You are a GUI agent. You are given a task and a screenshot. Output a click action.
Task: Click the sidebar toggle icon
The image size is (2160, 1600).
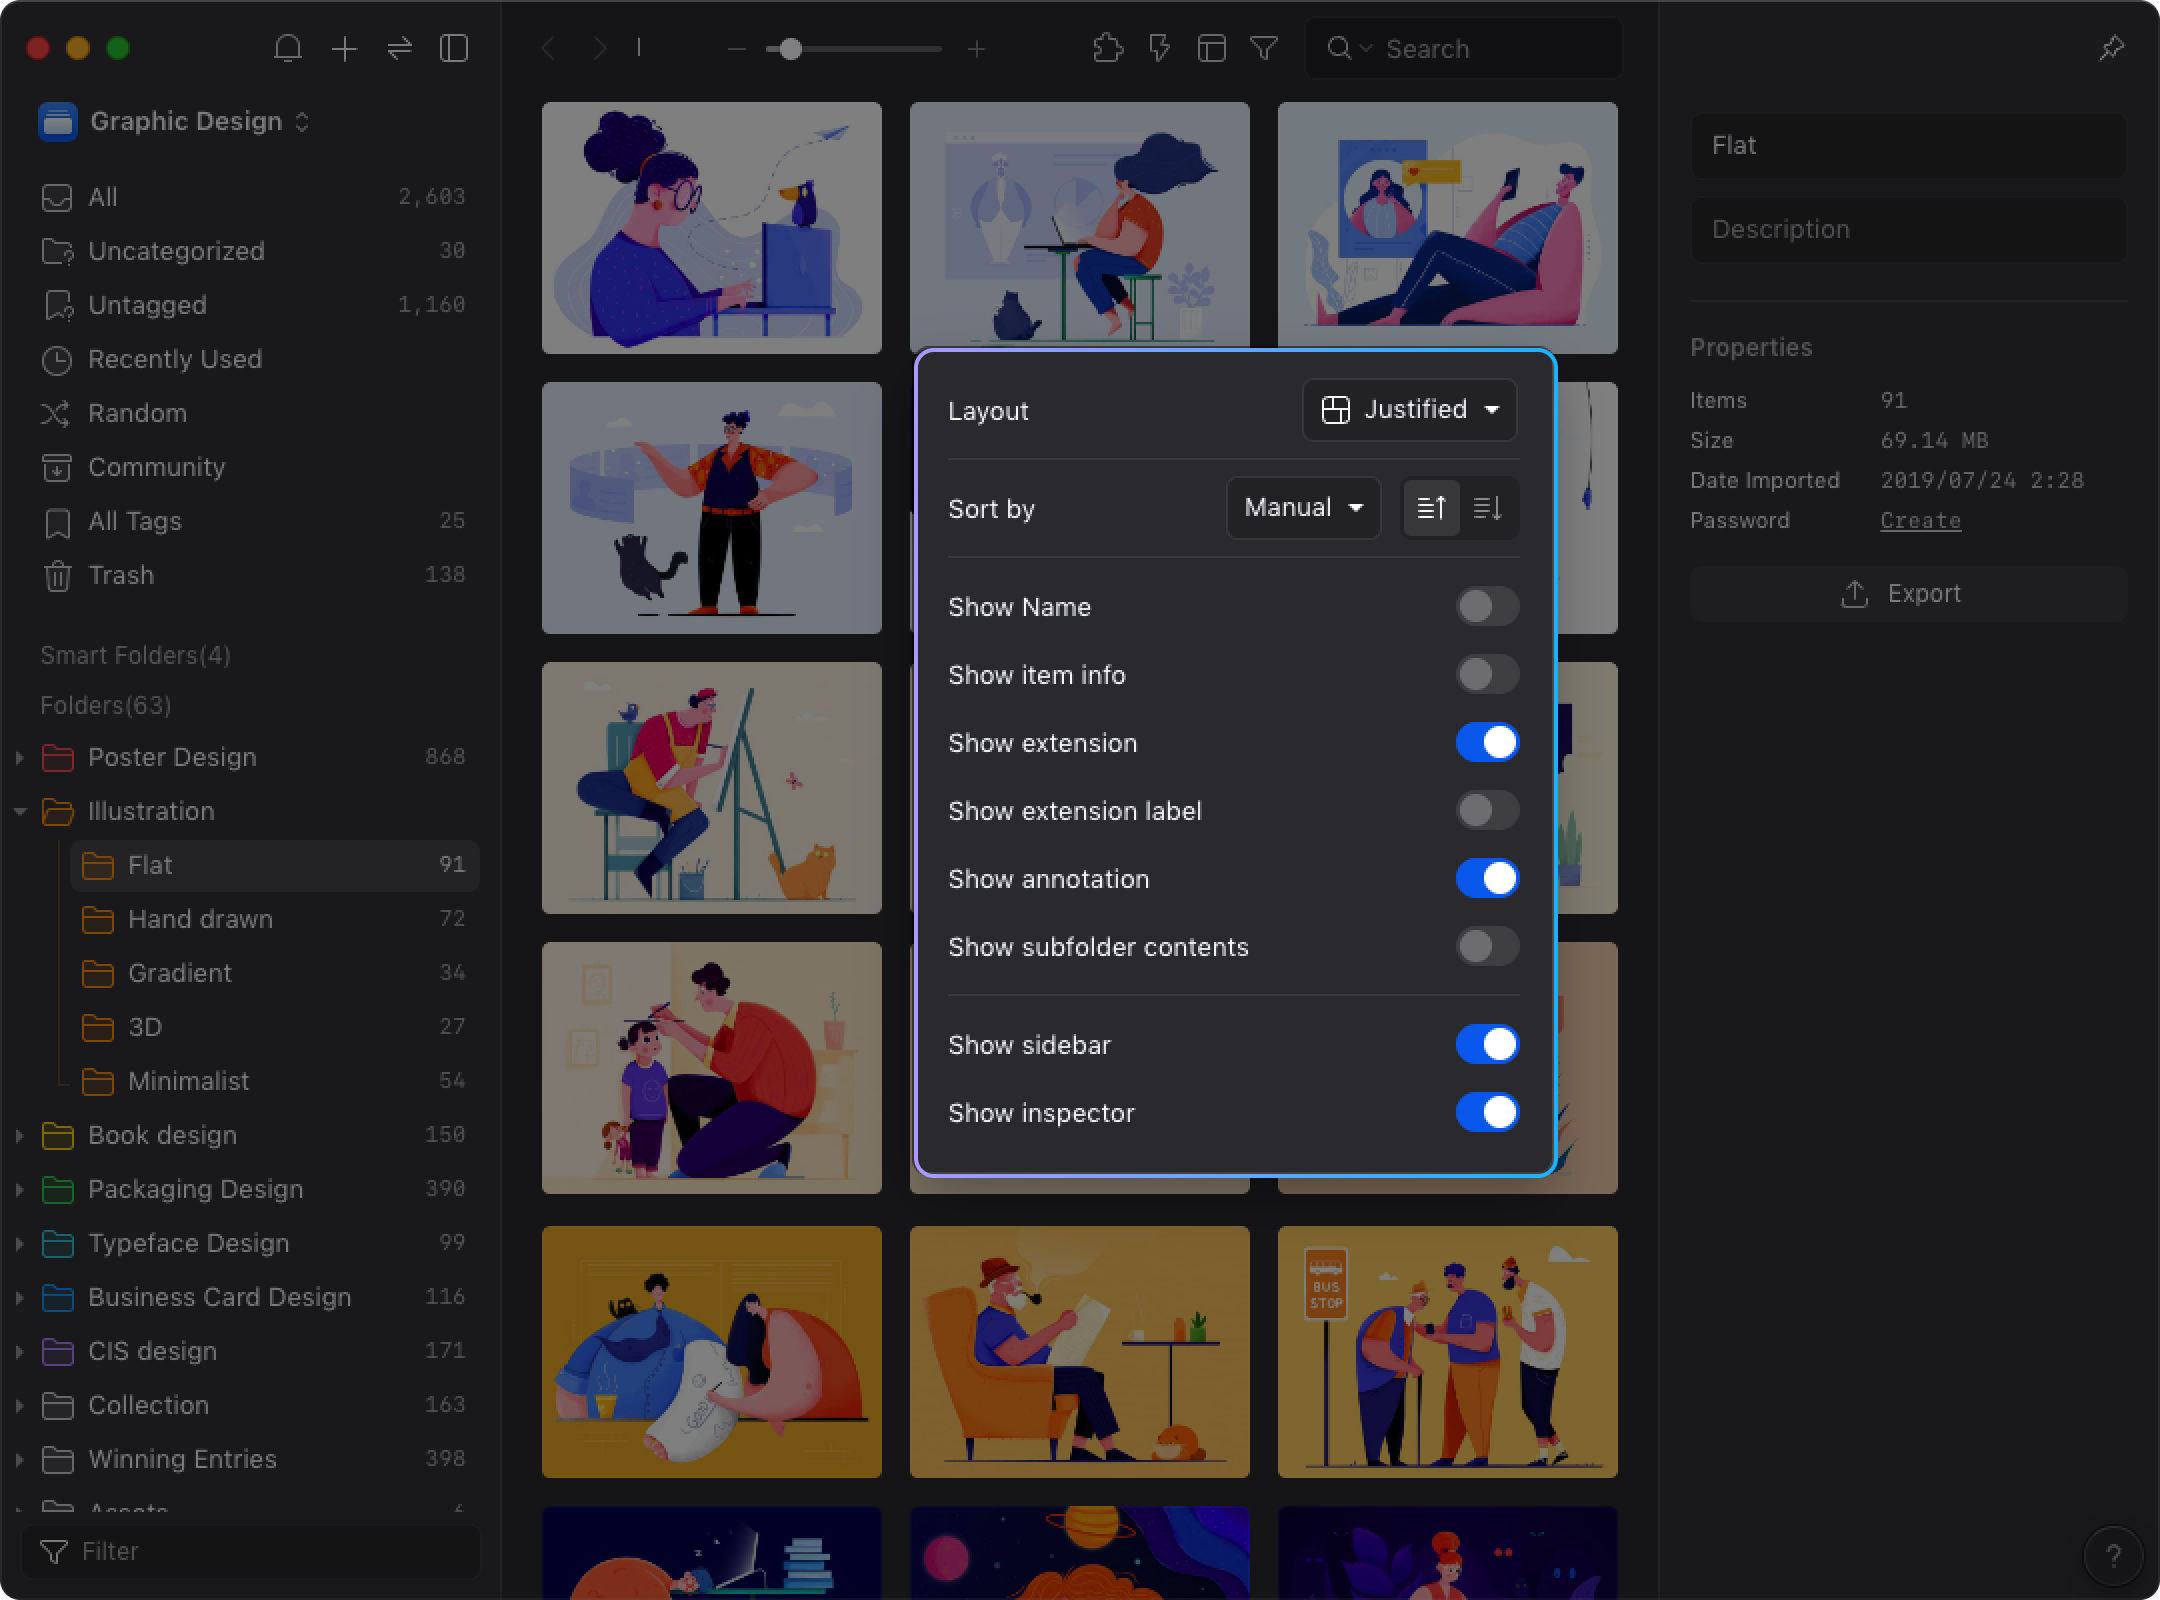pyautogui.click(x=454, y=47)
